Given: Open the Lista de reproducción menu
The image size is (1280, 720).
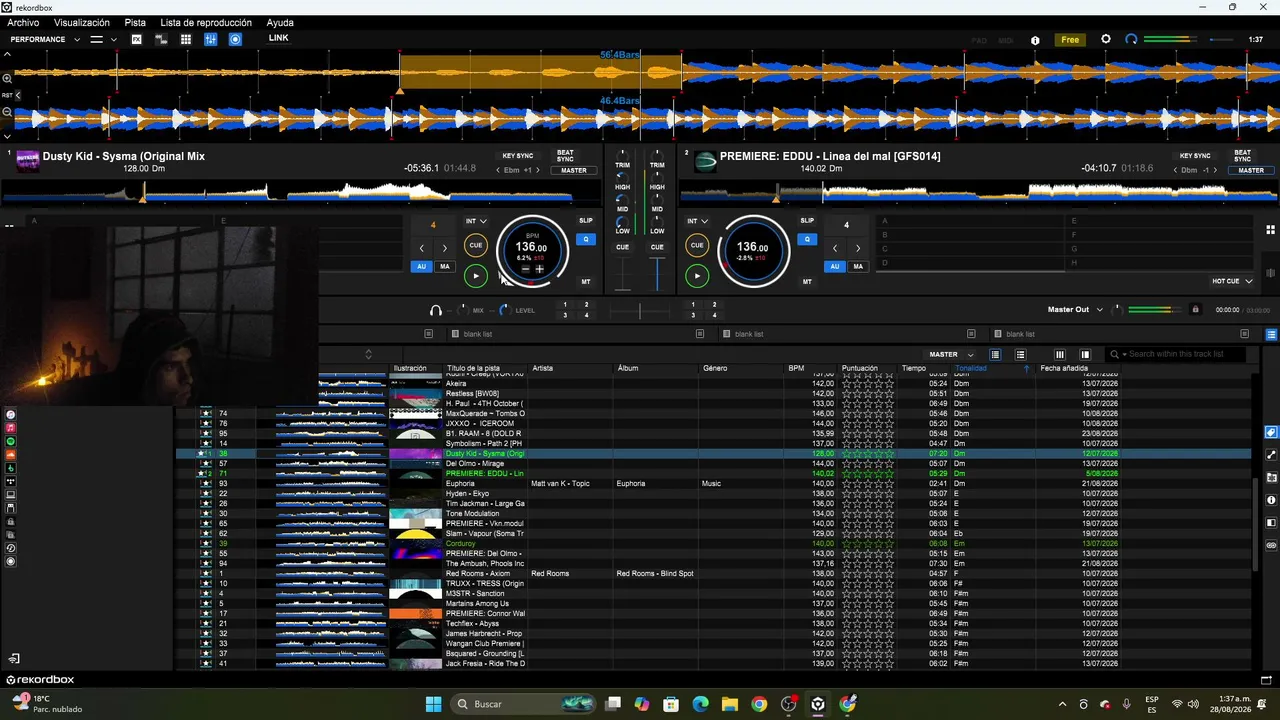Looking at the screenshot, I should (206, 22).
